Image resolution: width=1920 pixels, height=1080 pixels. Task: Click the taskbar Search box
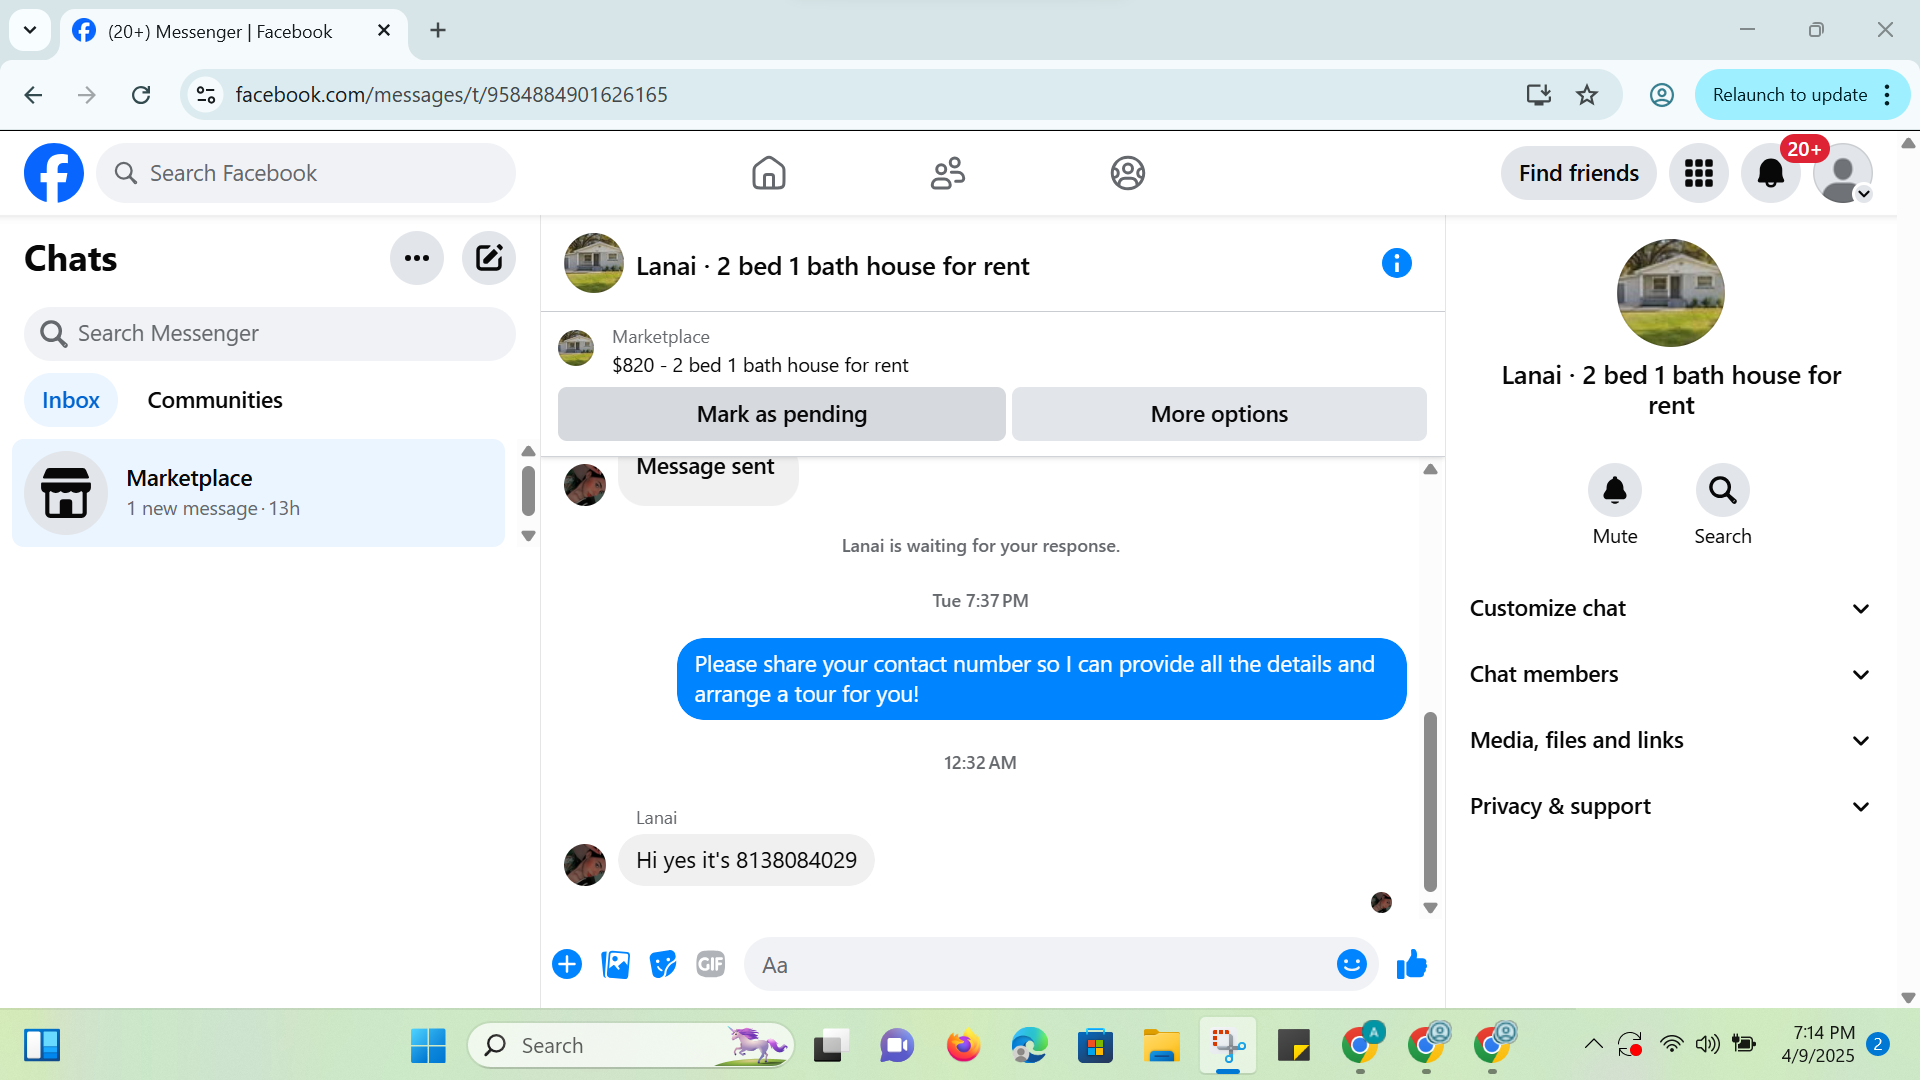point(630,1046)
